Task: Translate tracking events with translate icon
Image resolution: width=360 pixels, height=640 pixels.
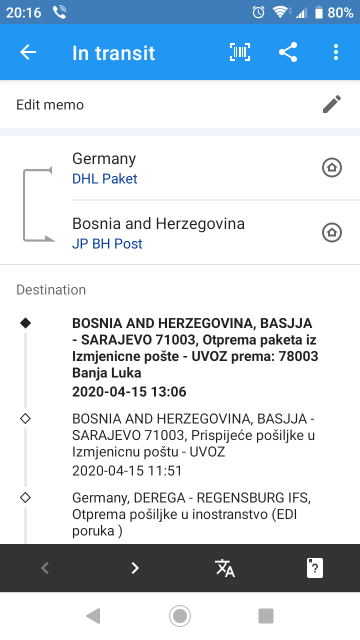Action: coord(225,568)
